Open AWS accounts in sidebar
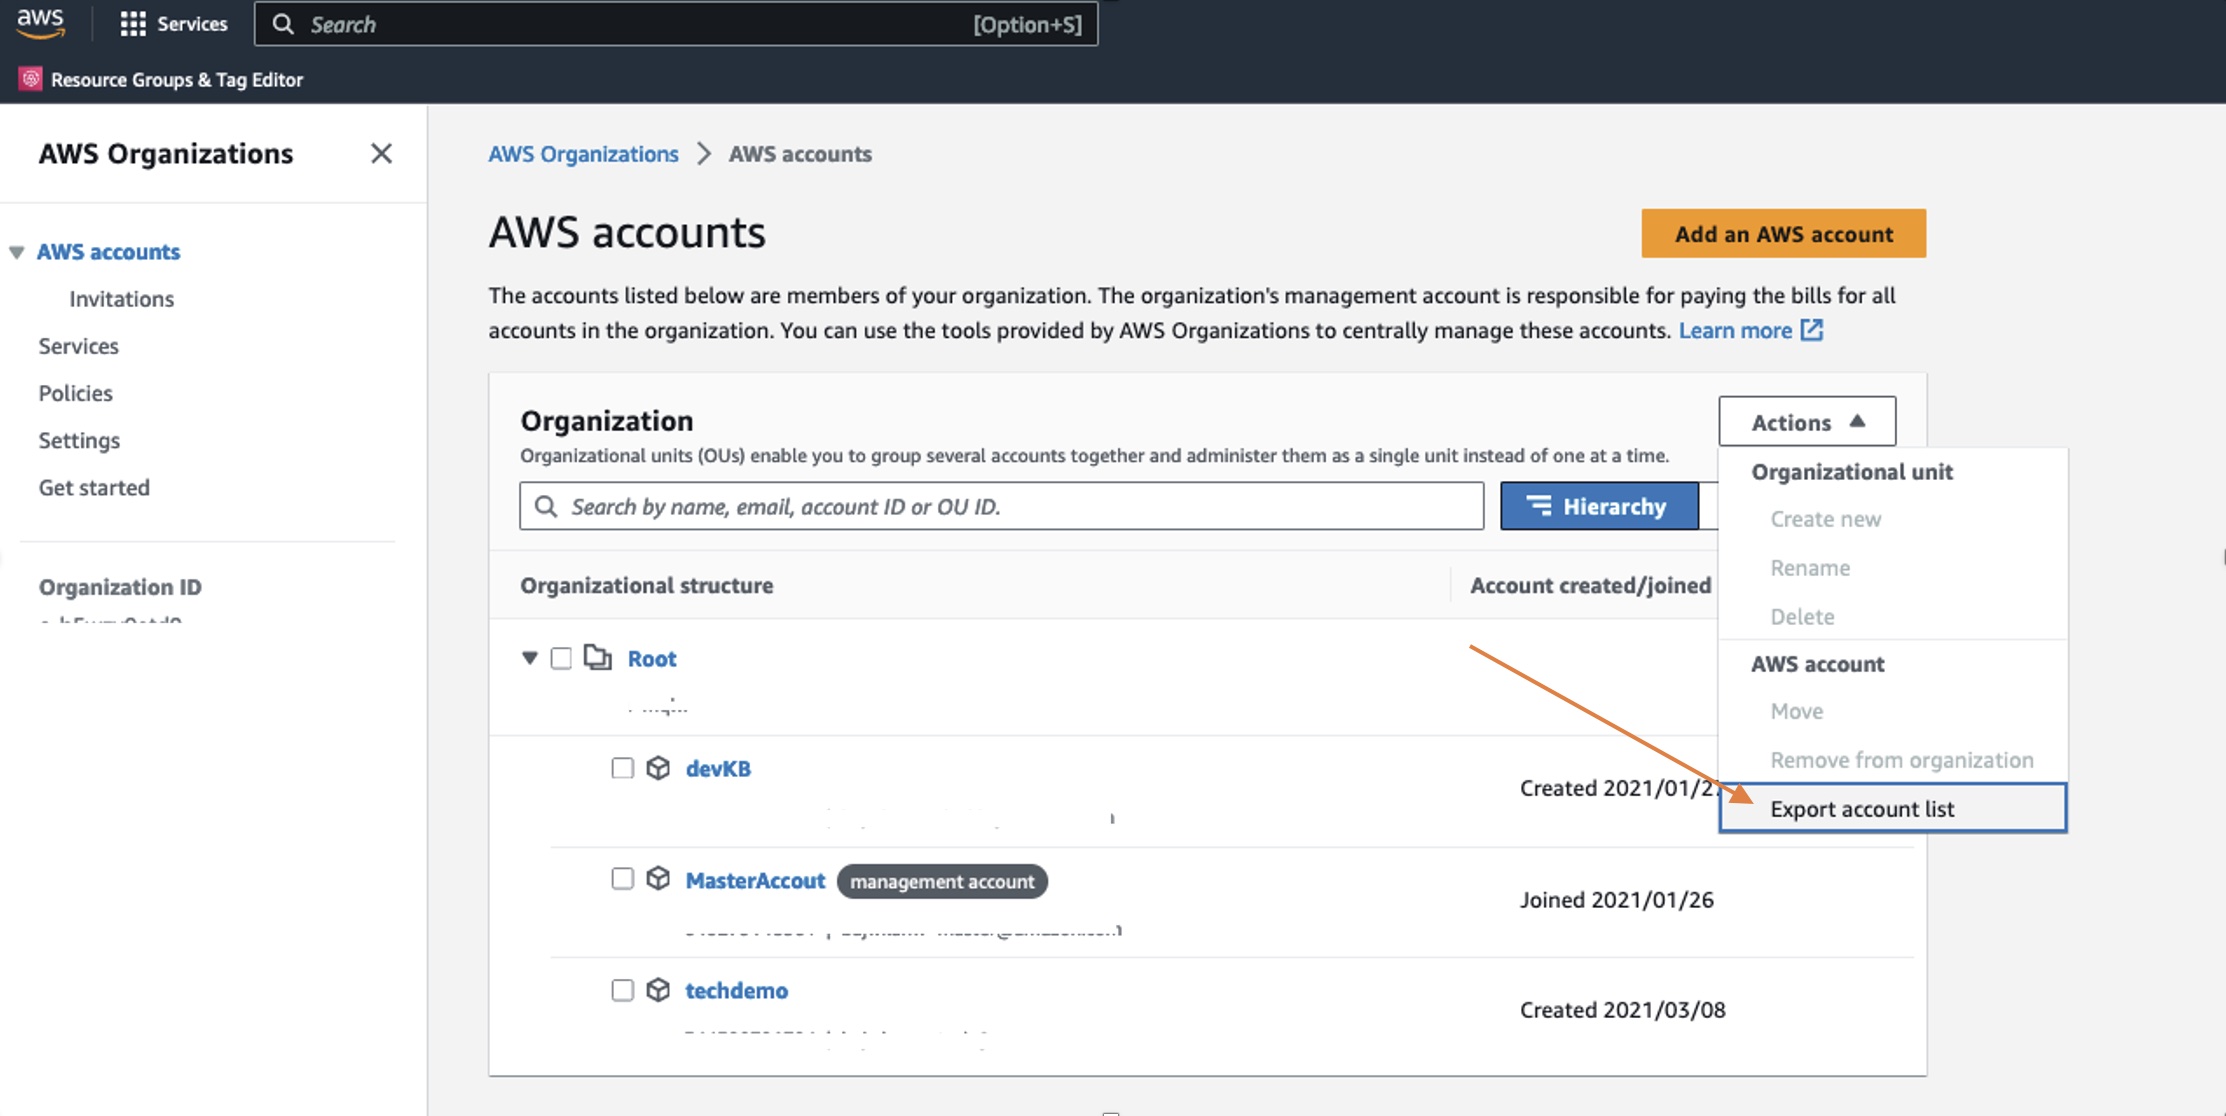 click(108, 252)
